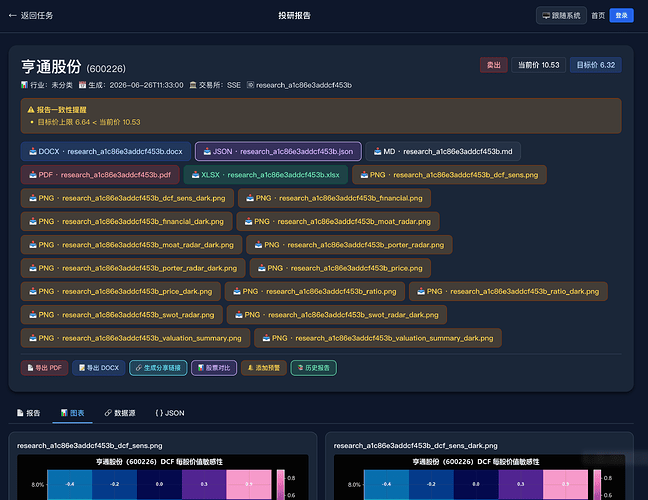Screen dimensions: 648x500
Task: Open 股票对比 comparison button
Action: click(x=214, y=368)
